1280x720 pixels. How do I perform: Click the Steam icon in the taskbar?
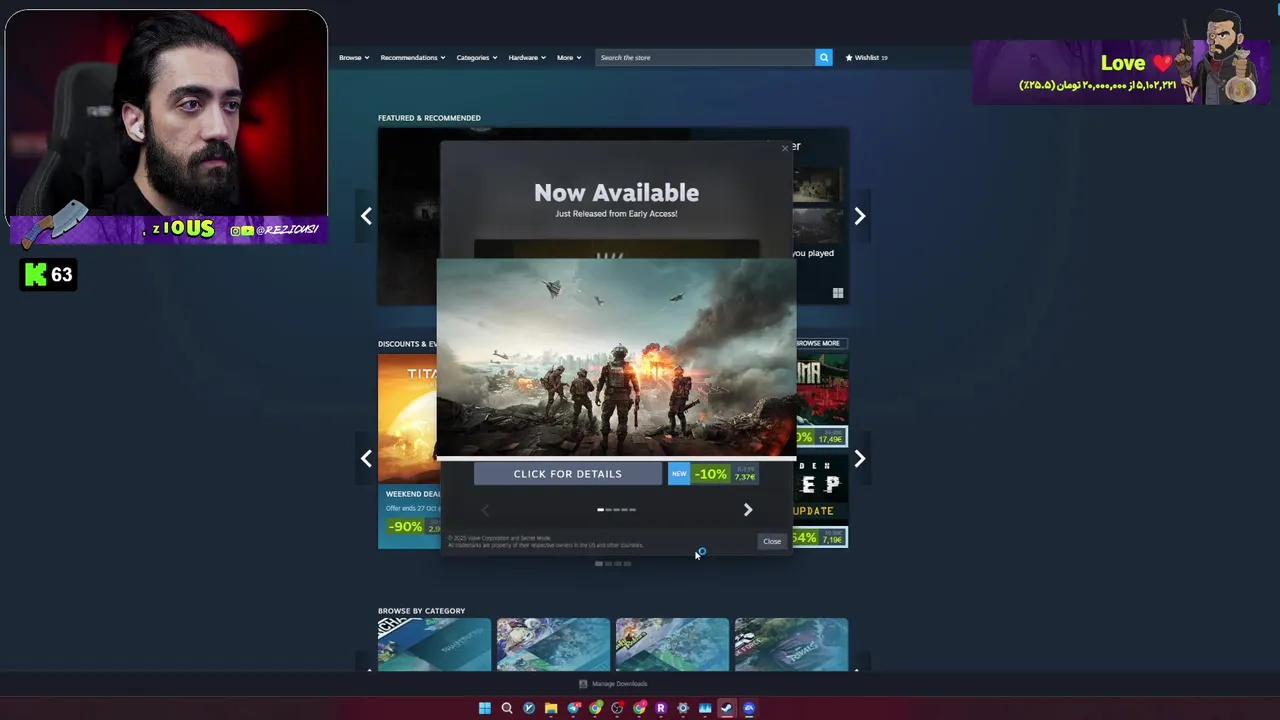pos(727,708)
